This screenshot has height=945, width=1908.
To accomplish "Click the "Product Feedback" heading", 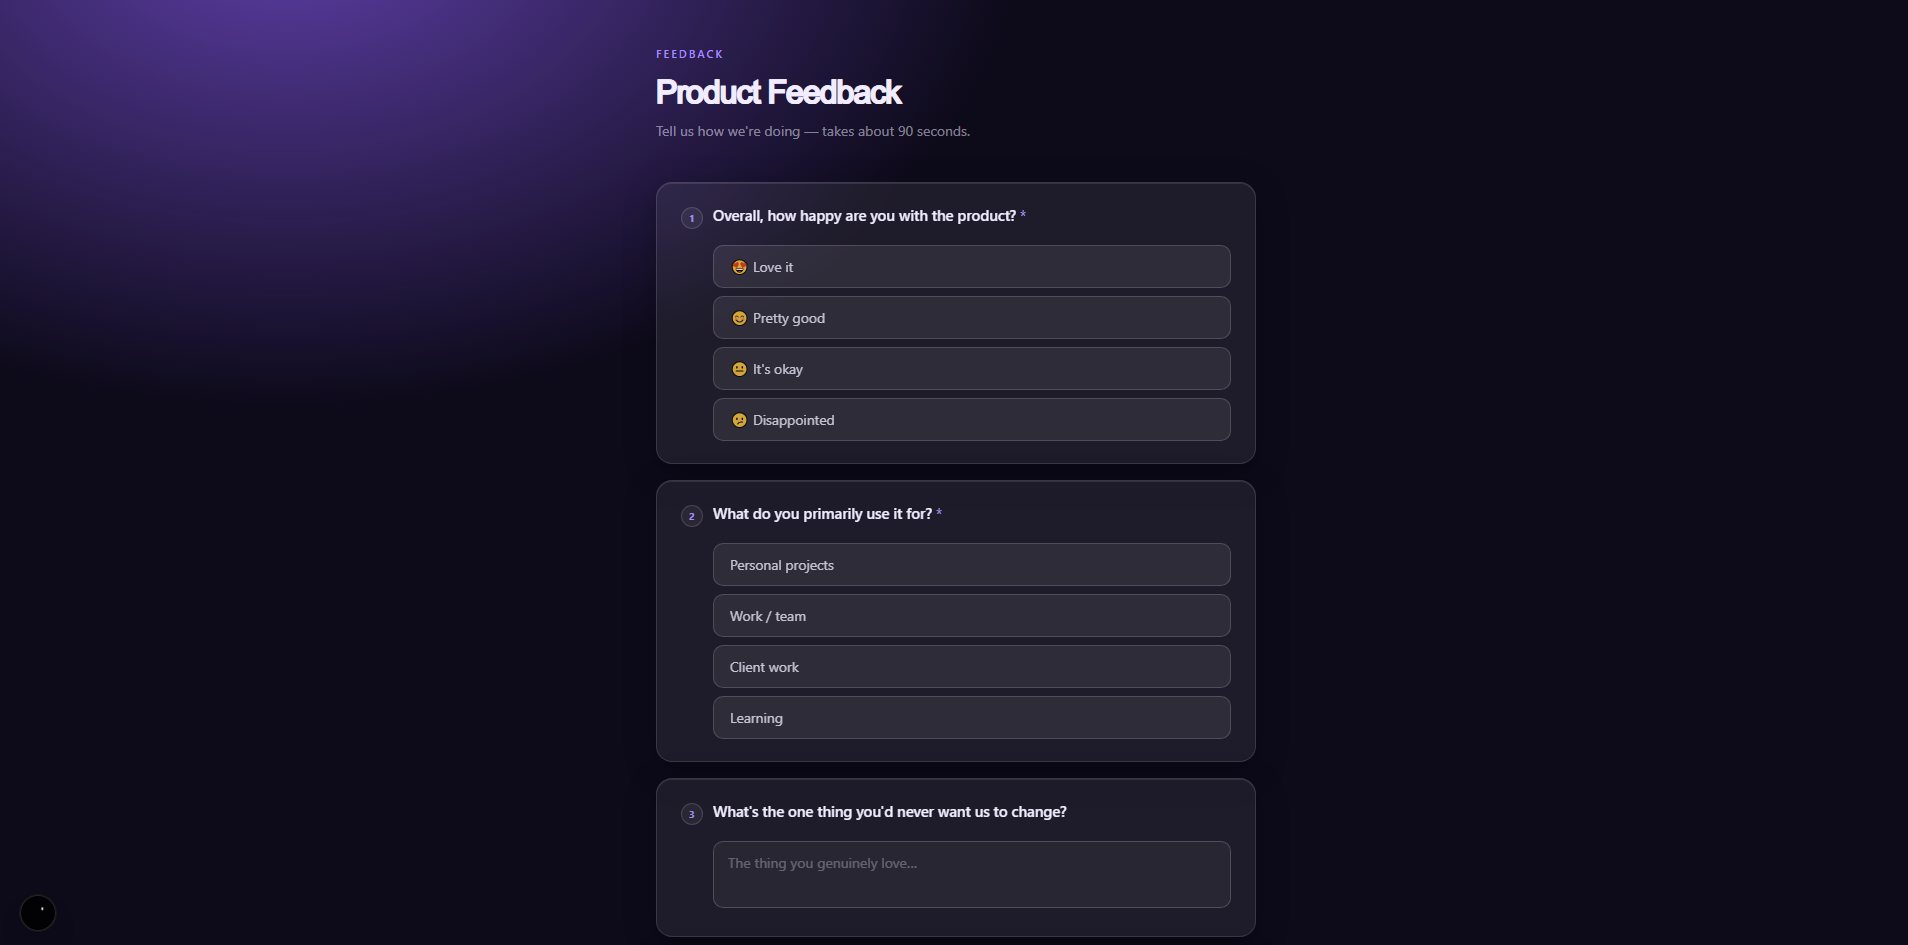I will click(778, 92).
